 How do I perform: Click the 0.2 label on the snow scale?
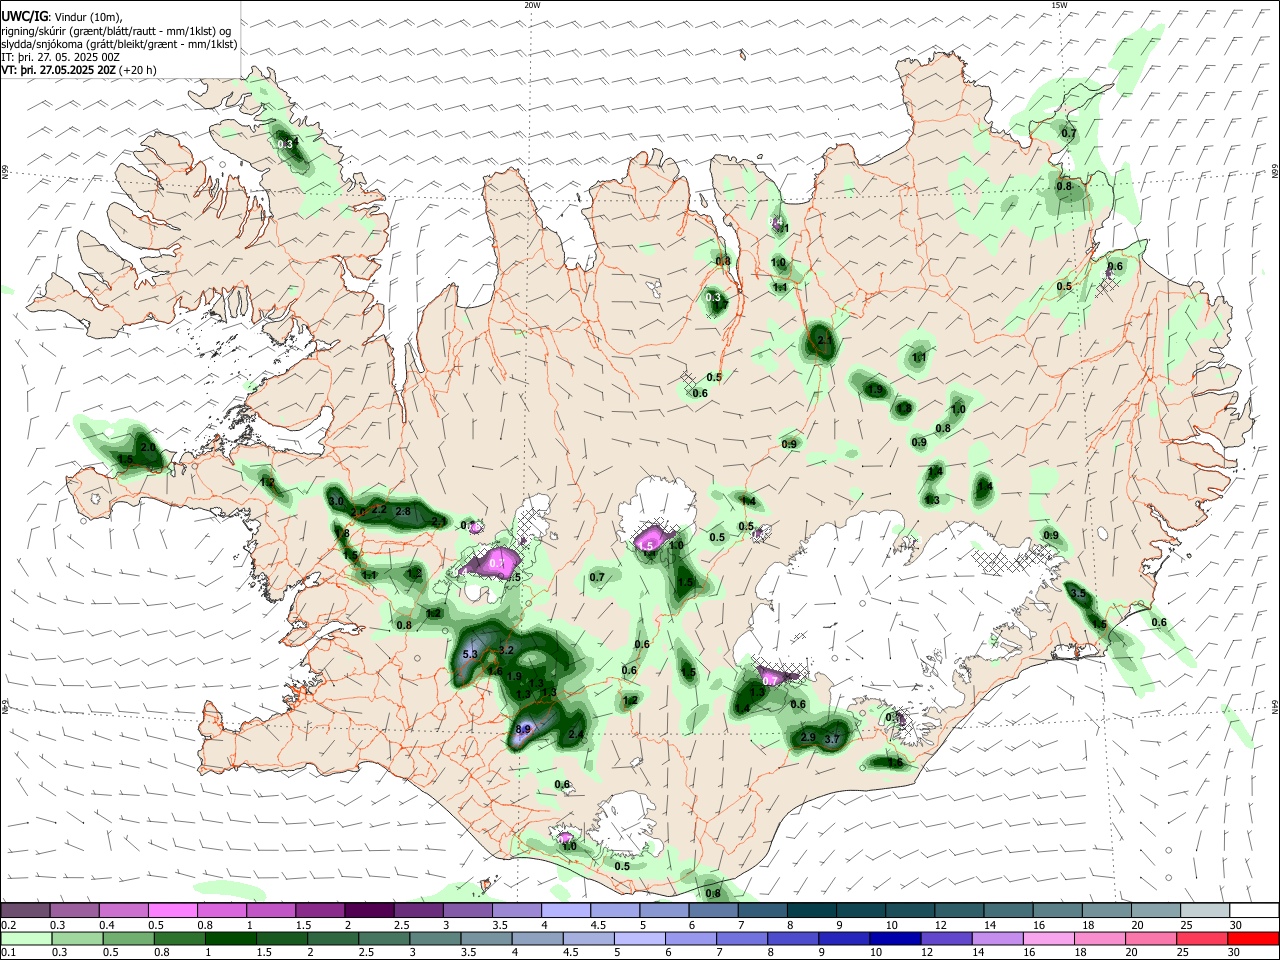tap(7, 925)
